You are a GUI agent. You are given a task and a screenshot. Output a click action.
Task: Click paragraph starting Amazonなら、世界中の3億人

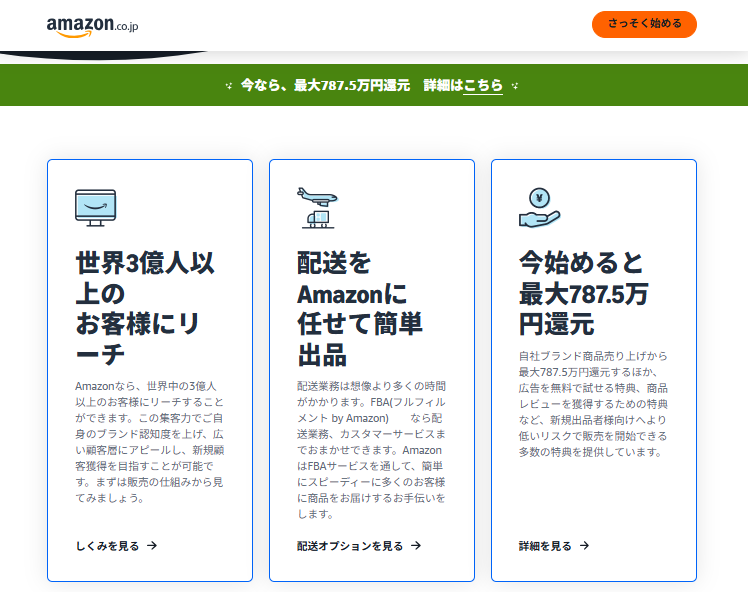coord(149,442)
